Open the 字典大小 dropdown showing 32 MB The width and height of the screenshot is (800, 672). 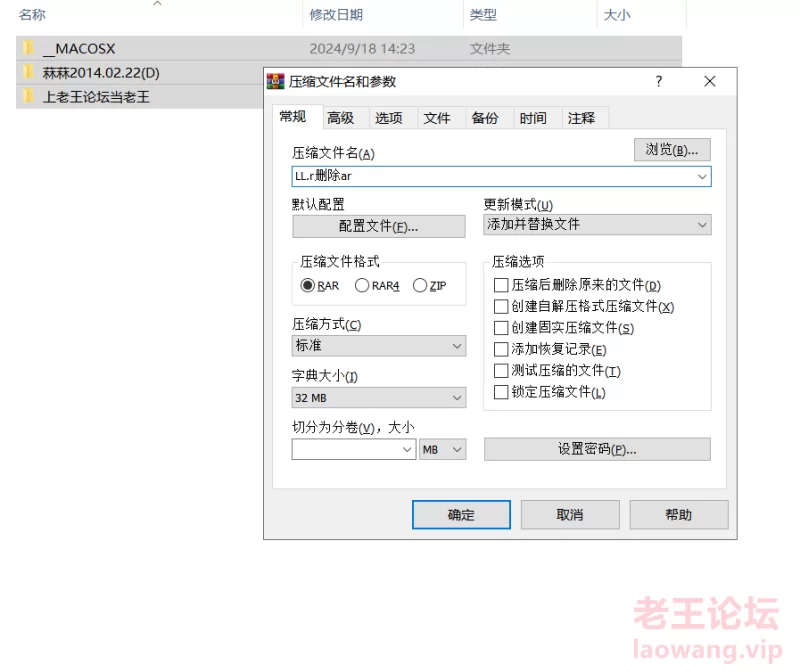point(379,397)
